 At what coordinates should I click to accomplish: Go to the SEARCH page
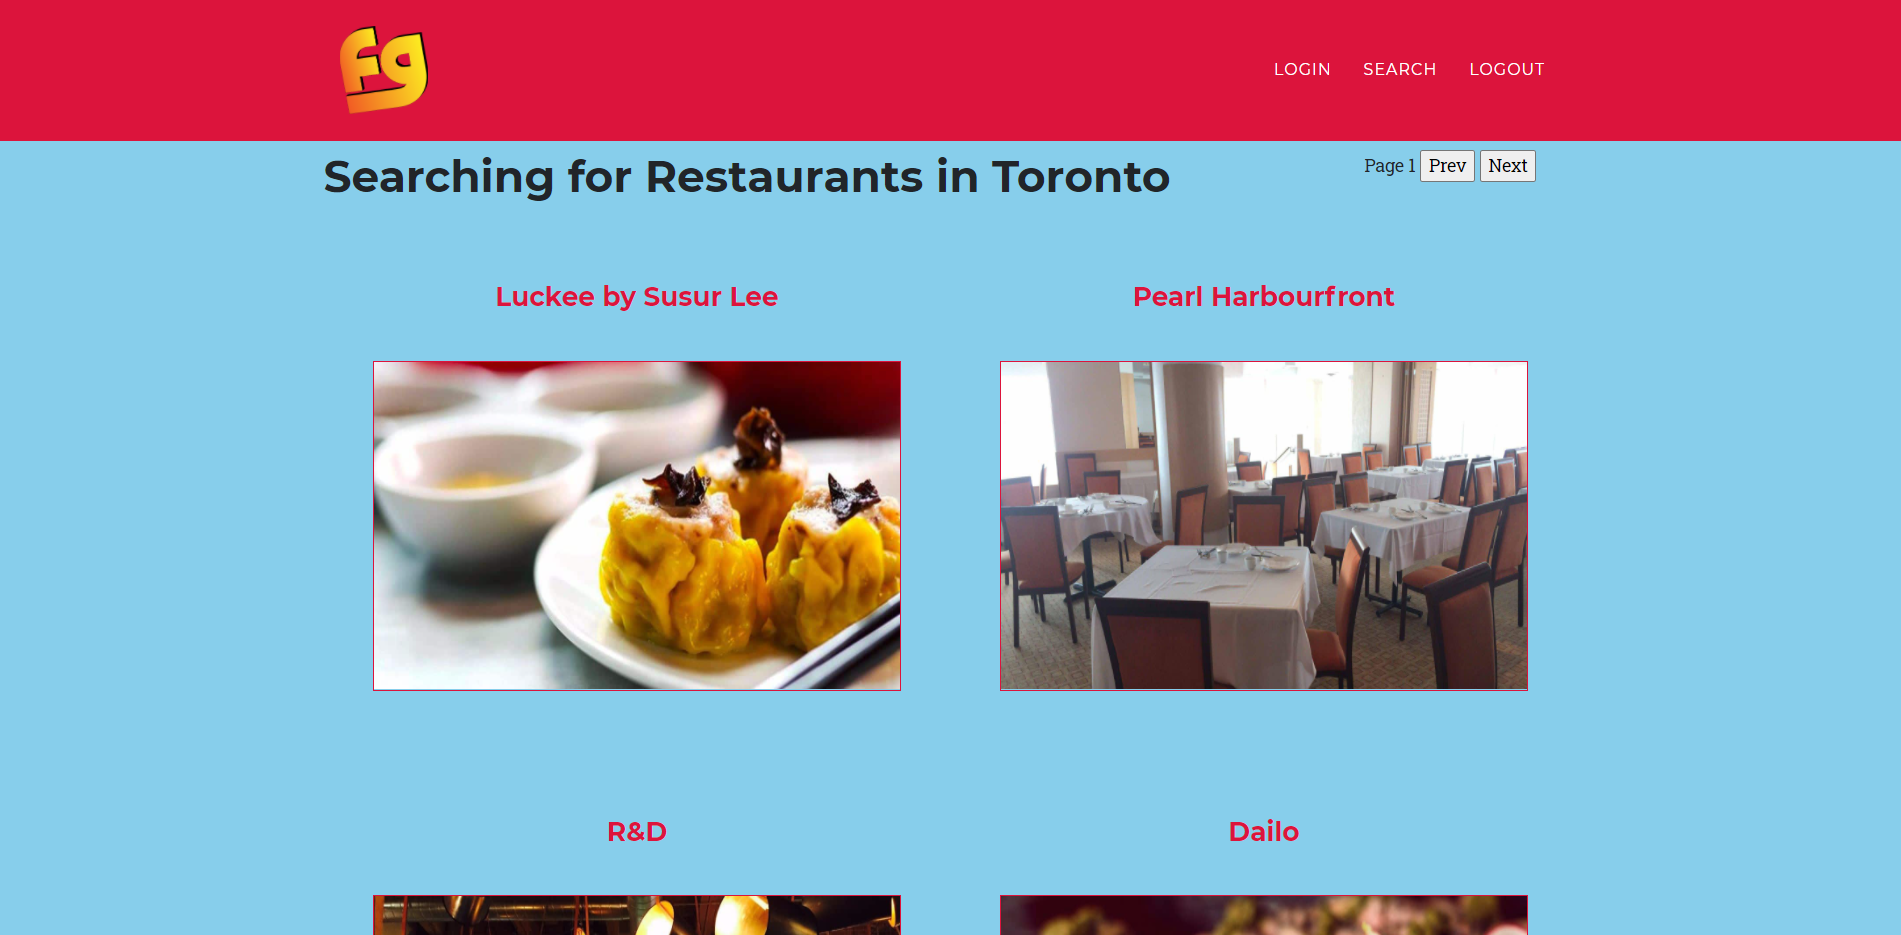coord(1399,69)
